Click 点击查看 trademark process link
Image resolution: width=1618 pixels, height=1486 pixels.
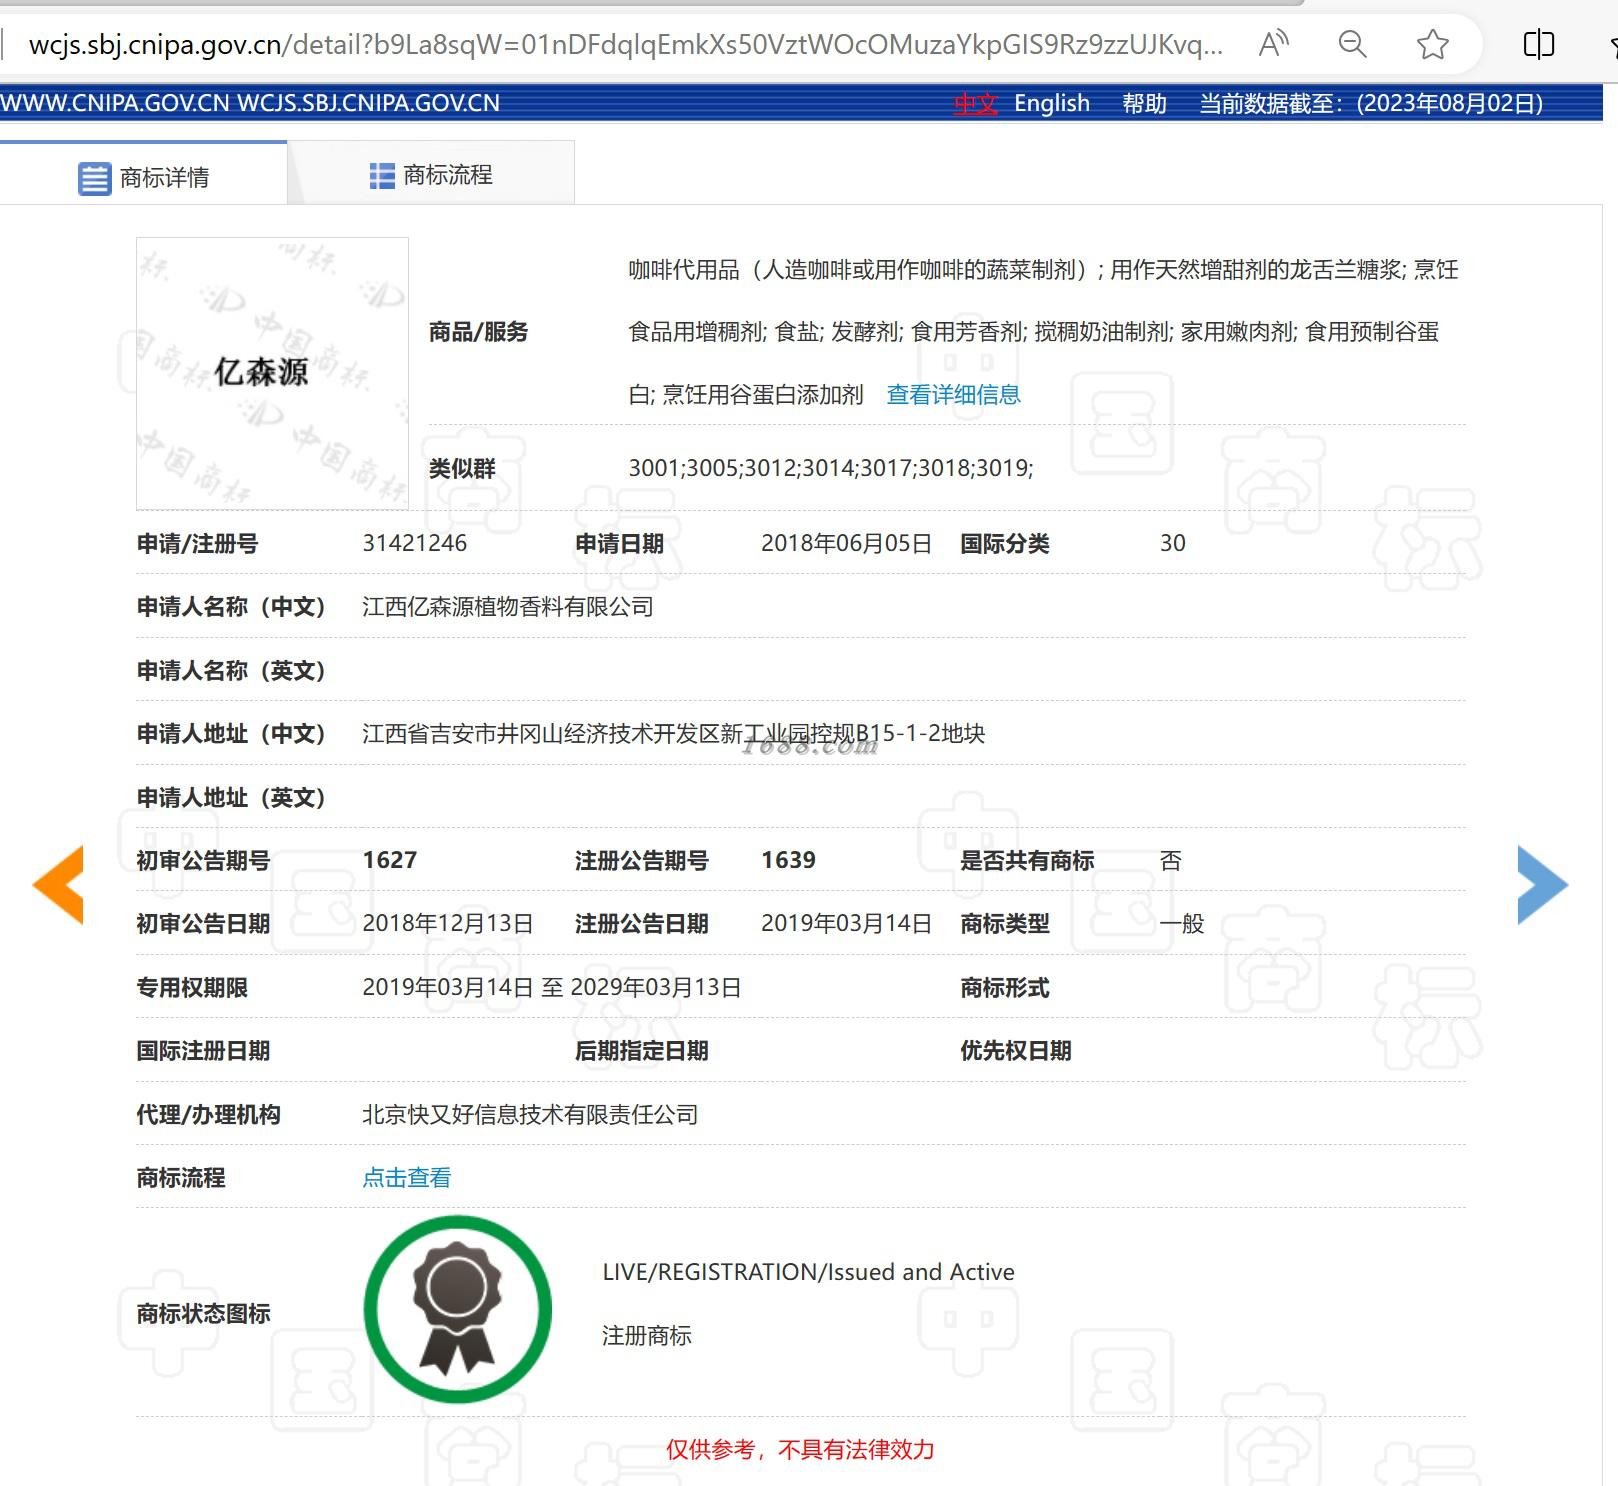406,1178
